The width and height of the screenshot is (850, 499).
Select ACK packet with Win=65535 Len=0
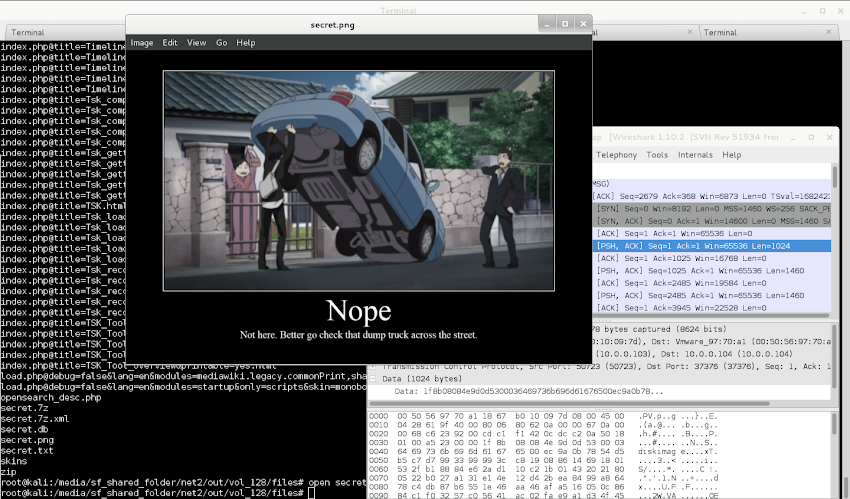pyautogui.click(x=711, y=234)
